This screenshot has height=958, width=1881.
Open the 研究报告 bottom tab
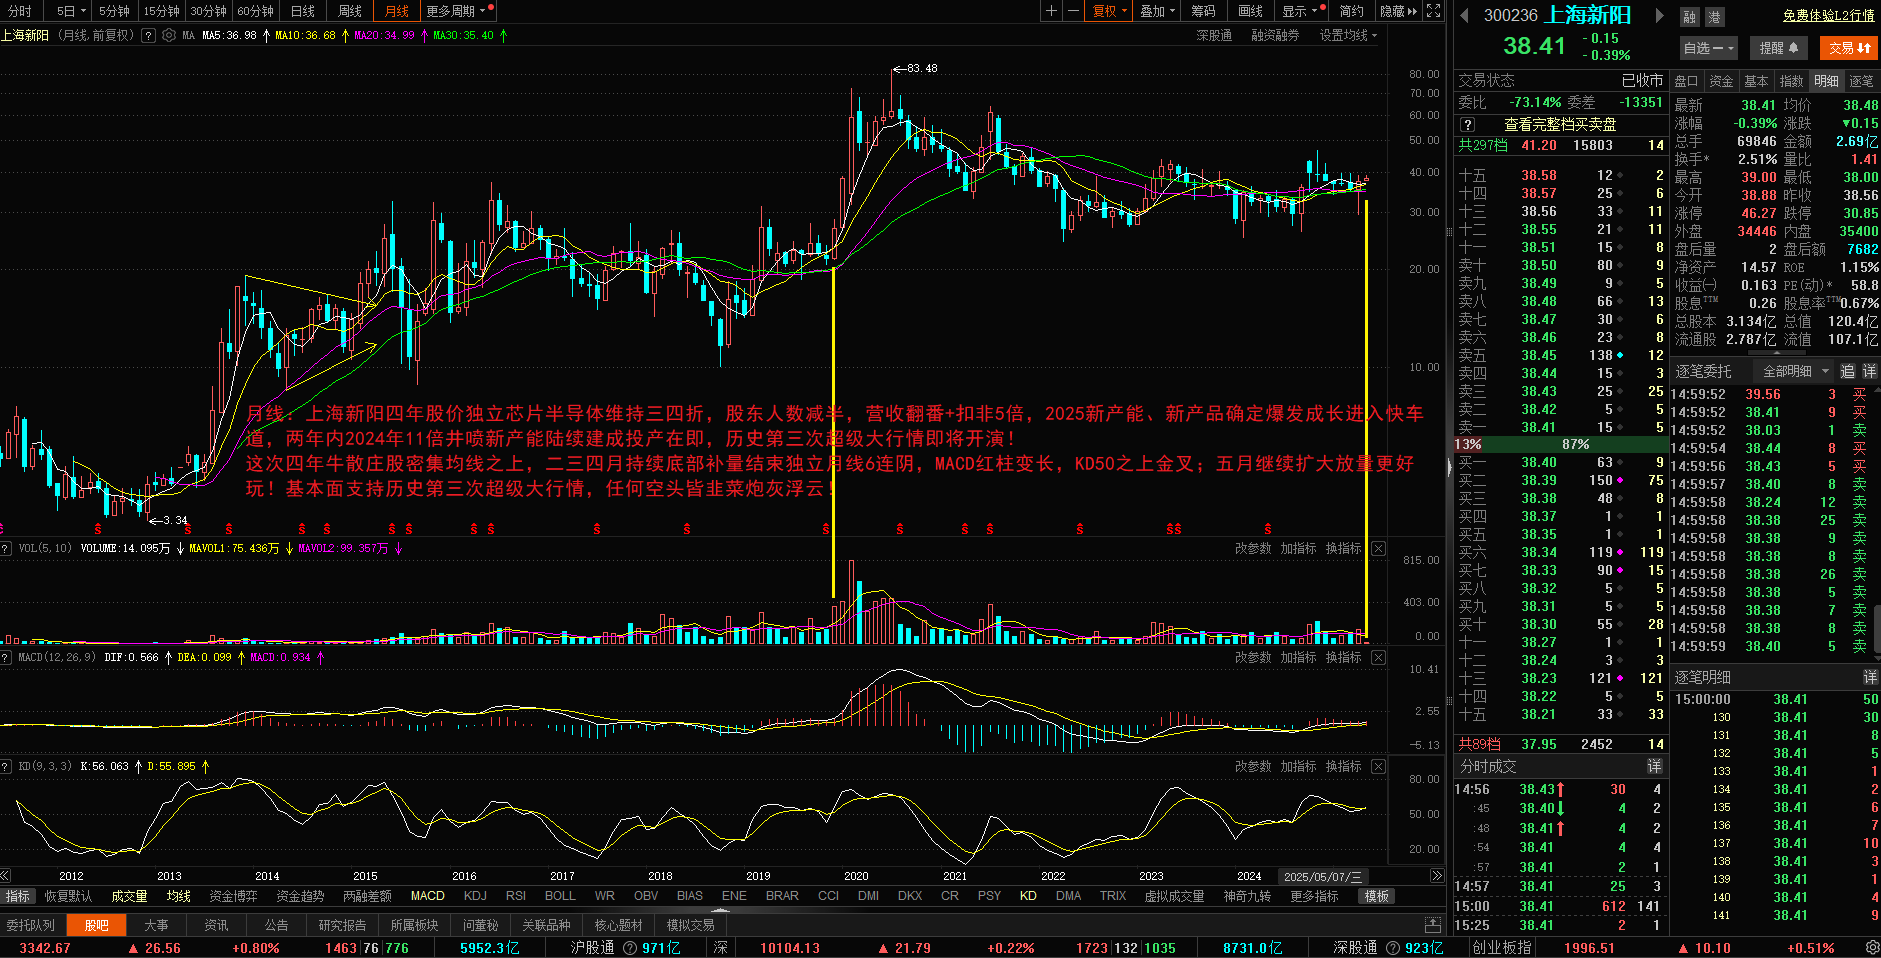click(x=342, y=925)
